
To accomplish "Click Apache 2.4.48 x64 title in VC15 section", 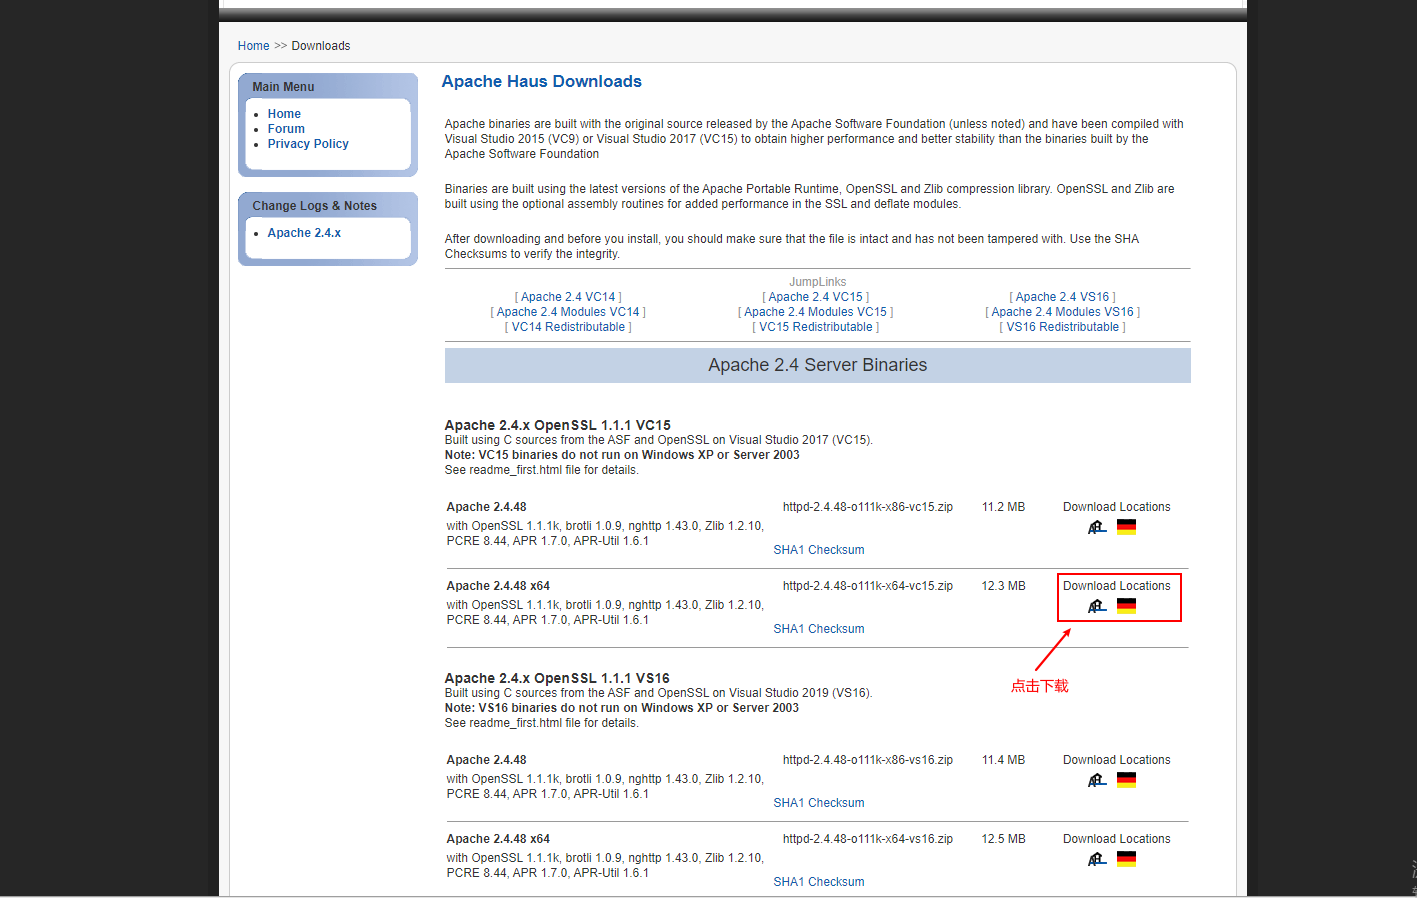I will pyautogui.click(x=498, y=586).
